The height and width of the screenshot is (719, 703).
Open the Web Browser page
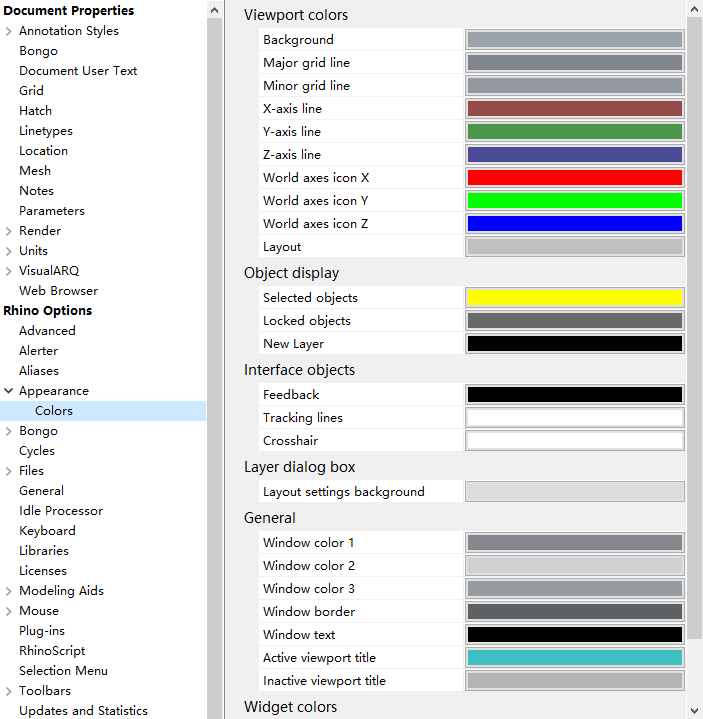tap(58, 291)
